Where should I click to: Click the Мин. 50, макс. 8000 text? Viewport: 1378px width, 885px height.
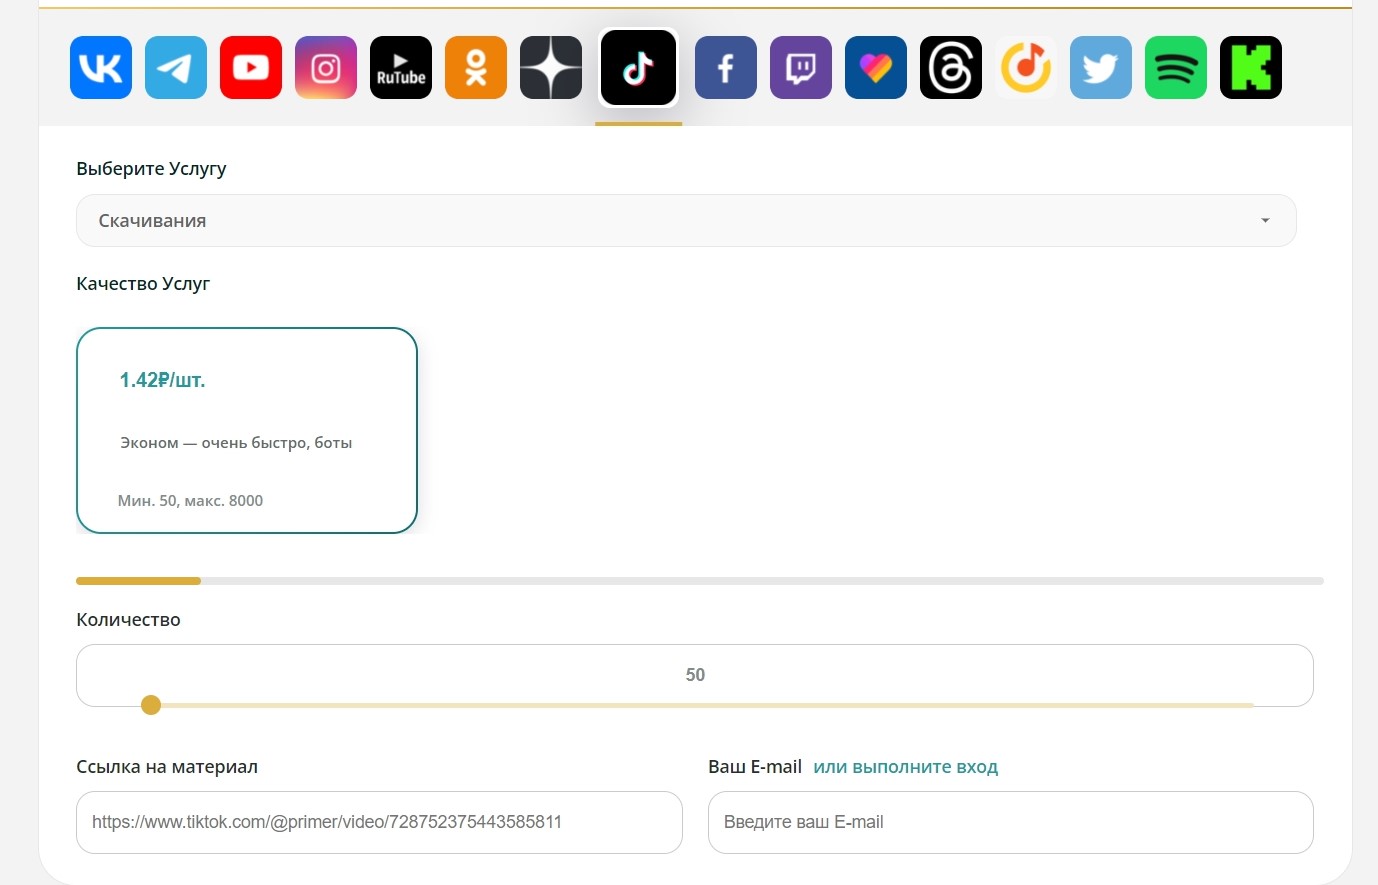tap(190, 501)
